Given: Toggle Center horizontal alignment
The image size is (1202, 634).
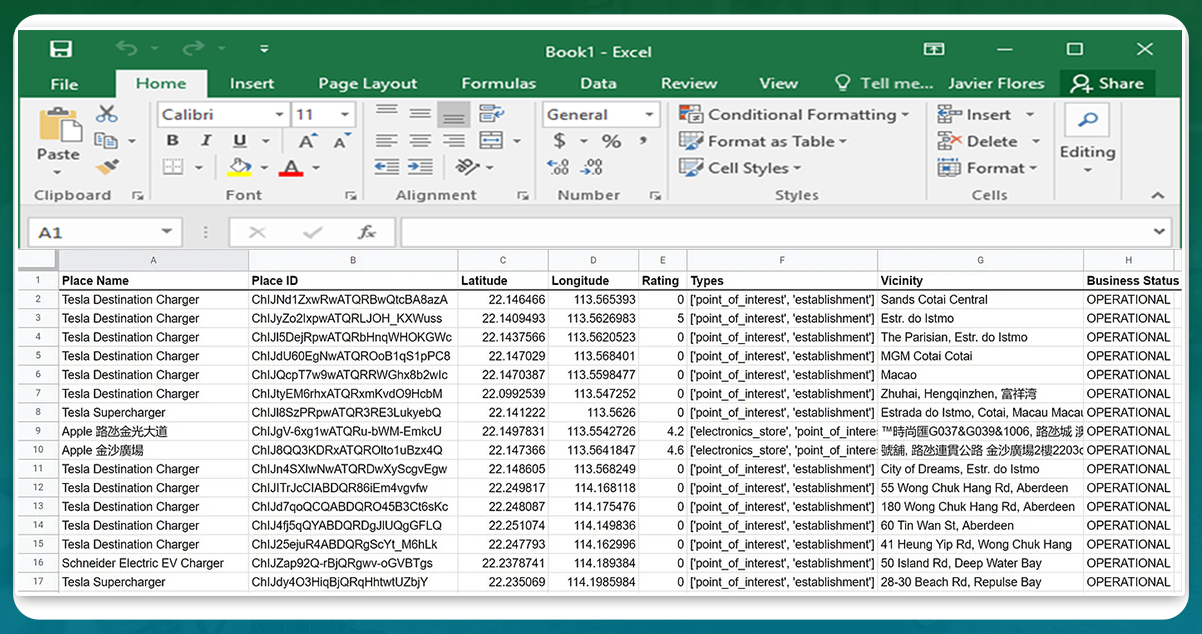Looking at the screenshot, I should [421, 141].
